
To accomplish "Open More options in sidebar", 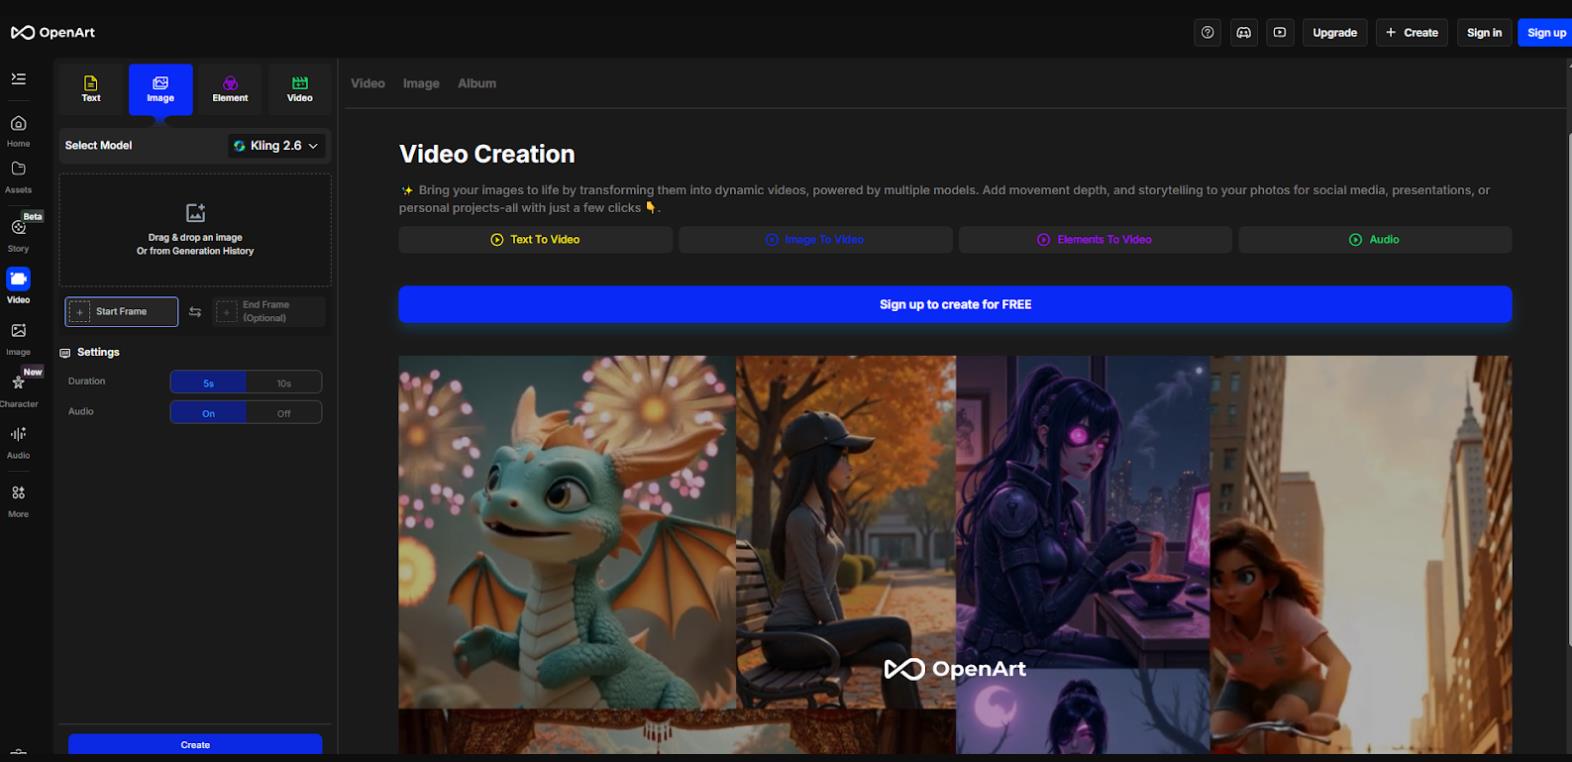I will (18, 501).
